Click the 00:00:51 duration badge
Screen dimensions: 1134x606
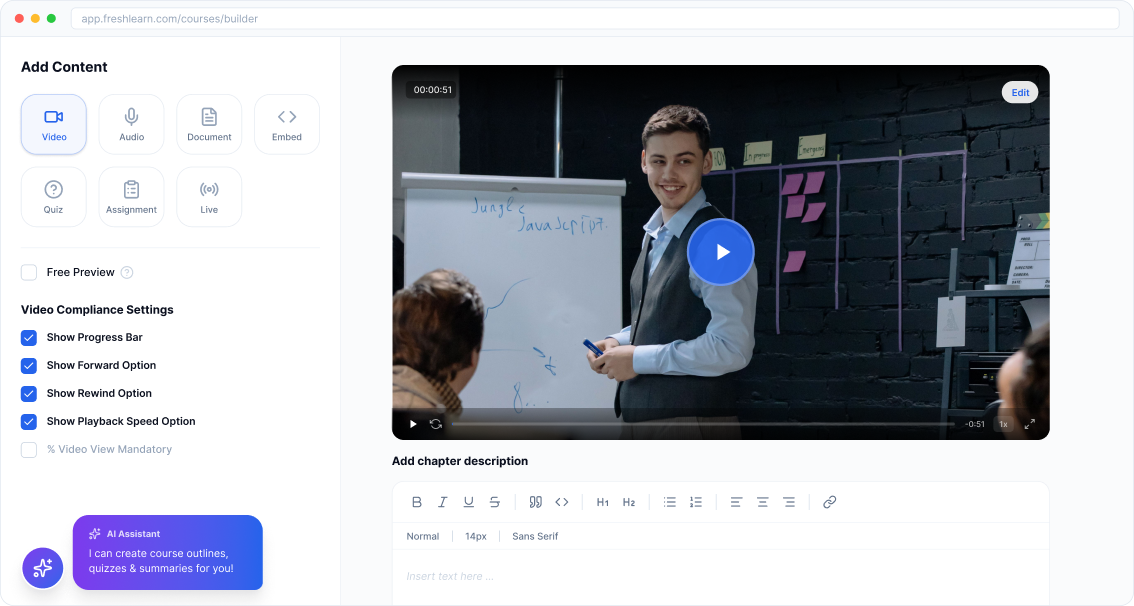pyautogui.click(x=432, y=90)
